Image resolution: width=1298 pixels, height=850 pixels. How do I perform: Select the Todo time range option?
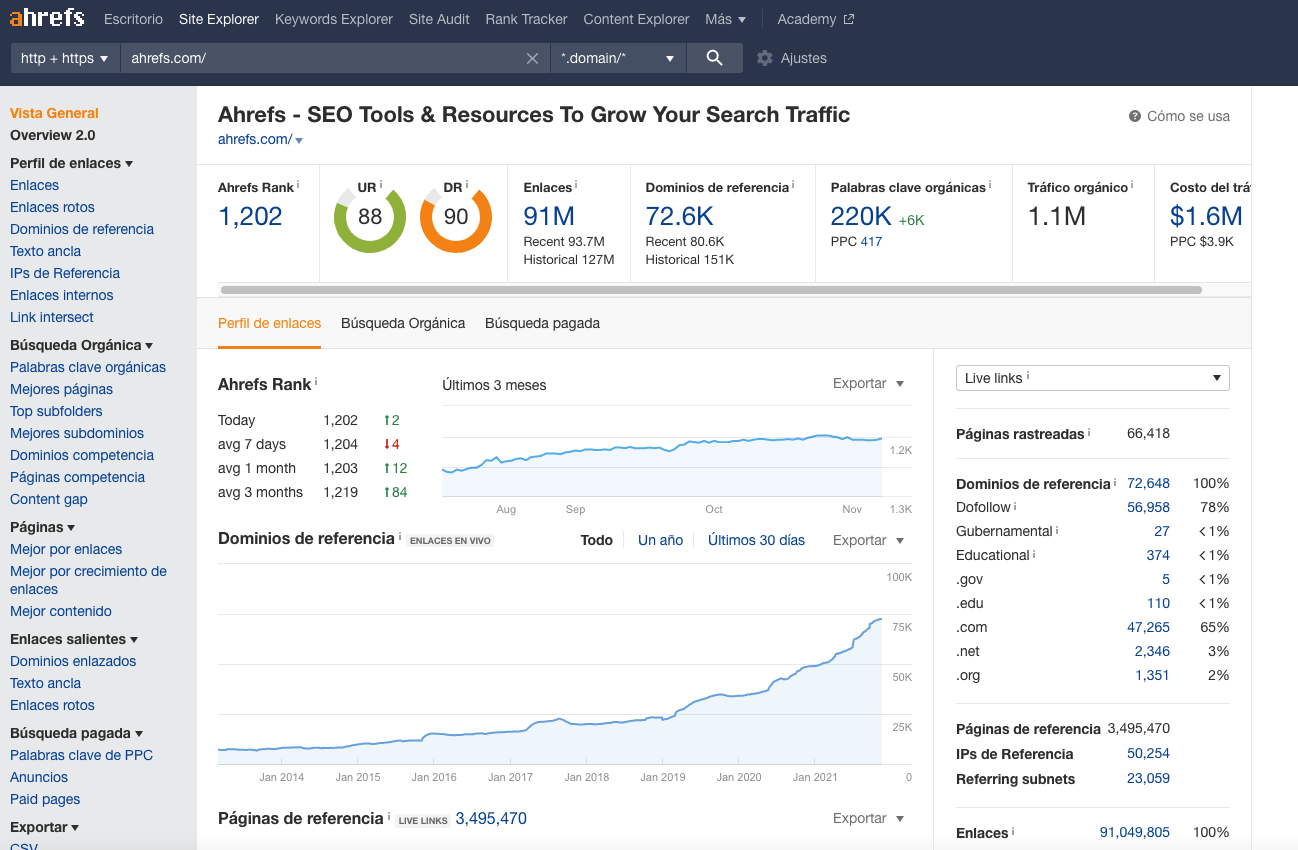click(596, 540)
